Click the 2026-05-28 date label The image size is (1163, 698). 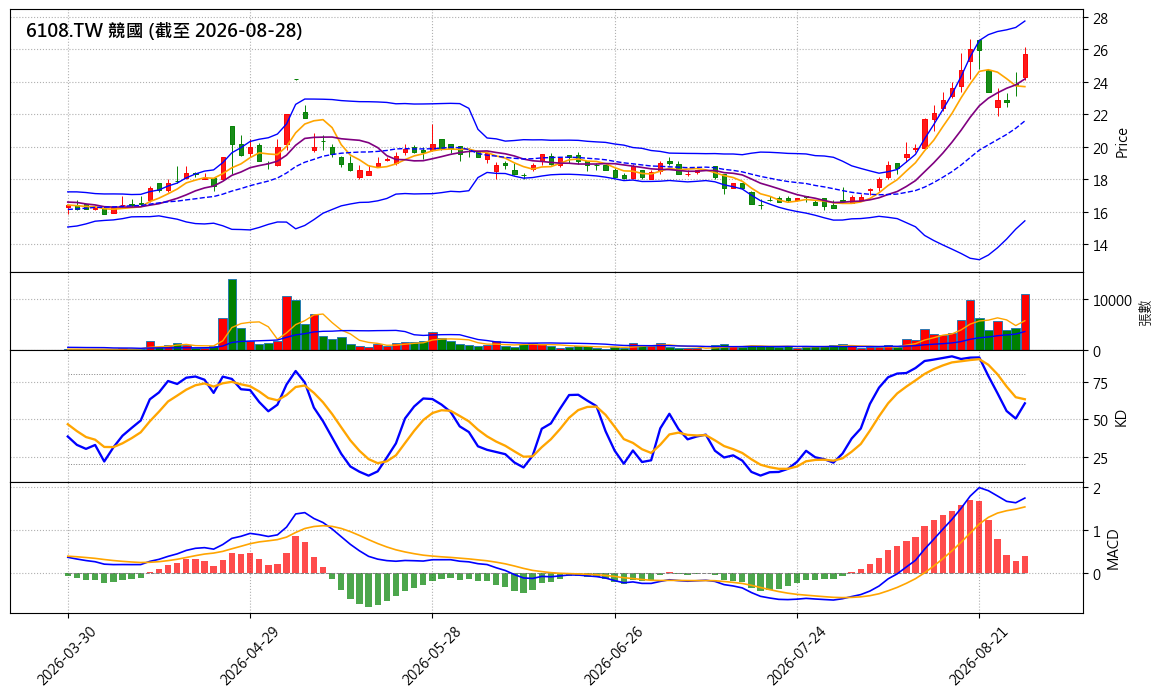point(429,656)
